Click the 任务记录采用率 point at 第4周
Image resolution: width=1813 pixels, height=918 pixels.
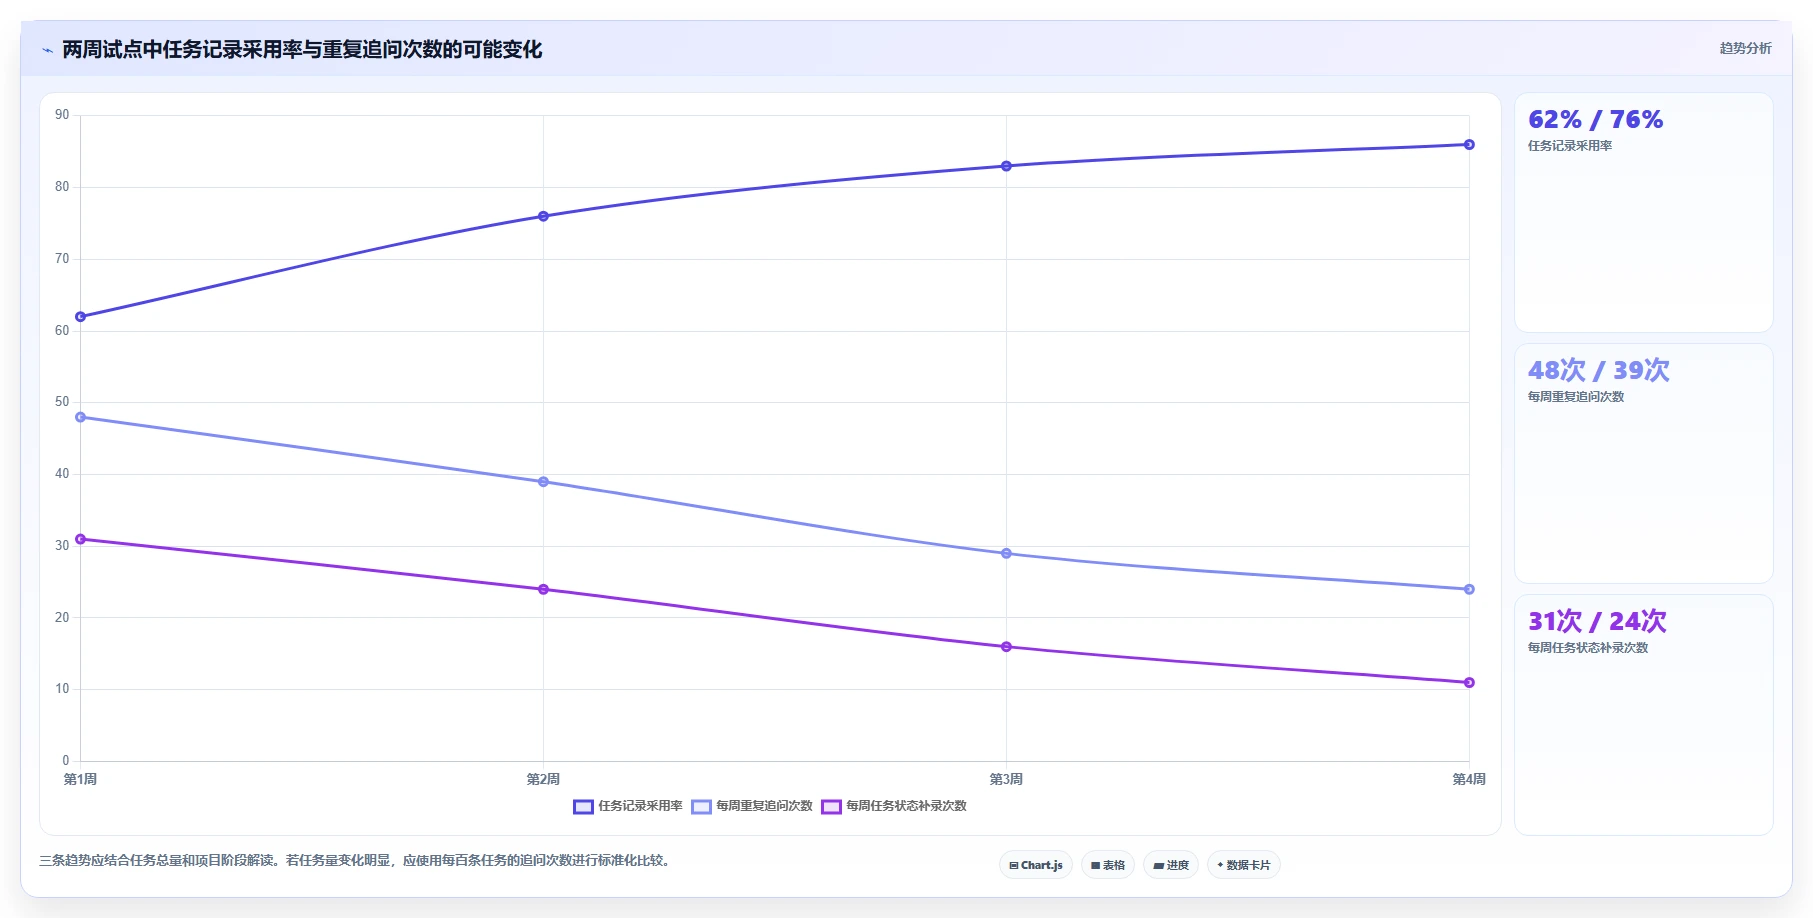tap(1469, 145)
